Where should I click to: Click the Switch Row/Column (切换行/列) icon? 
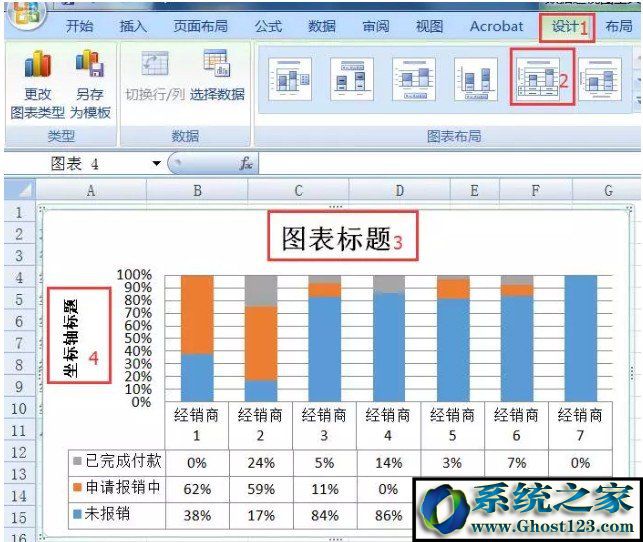(x=155, y=76)
